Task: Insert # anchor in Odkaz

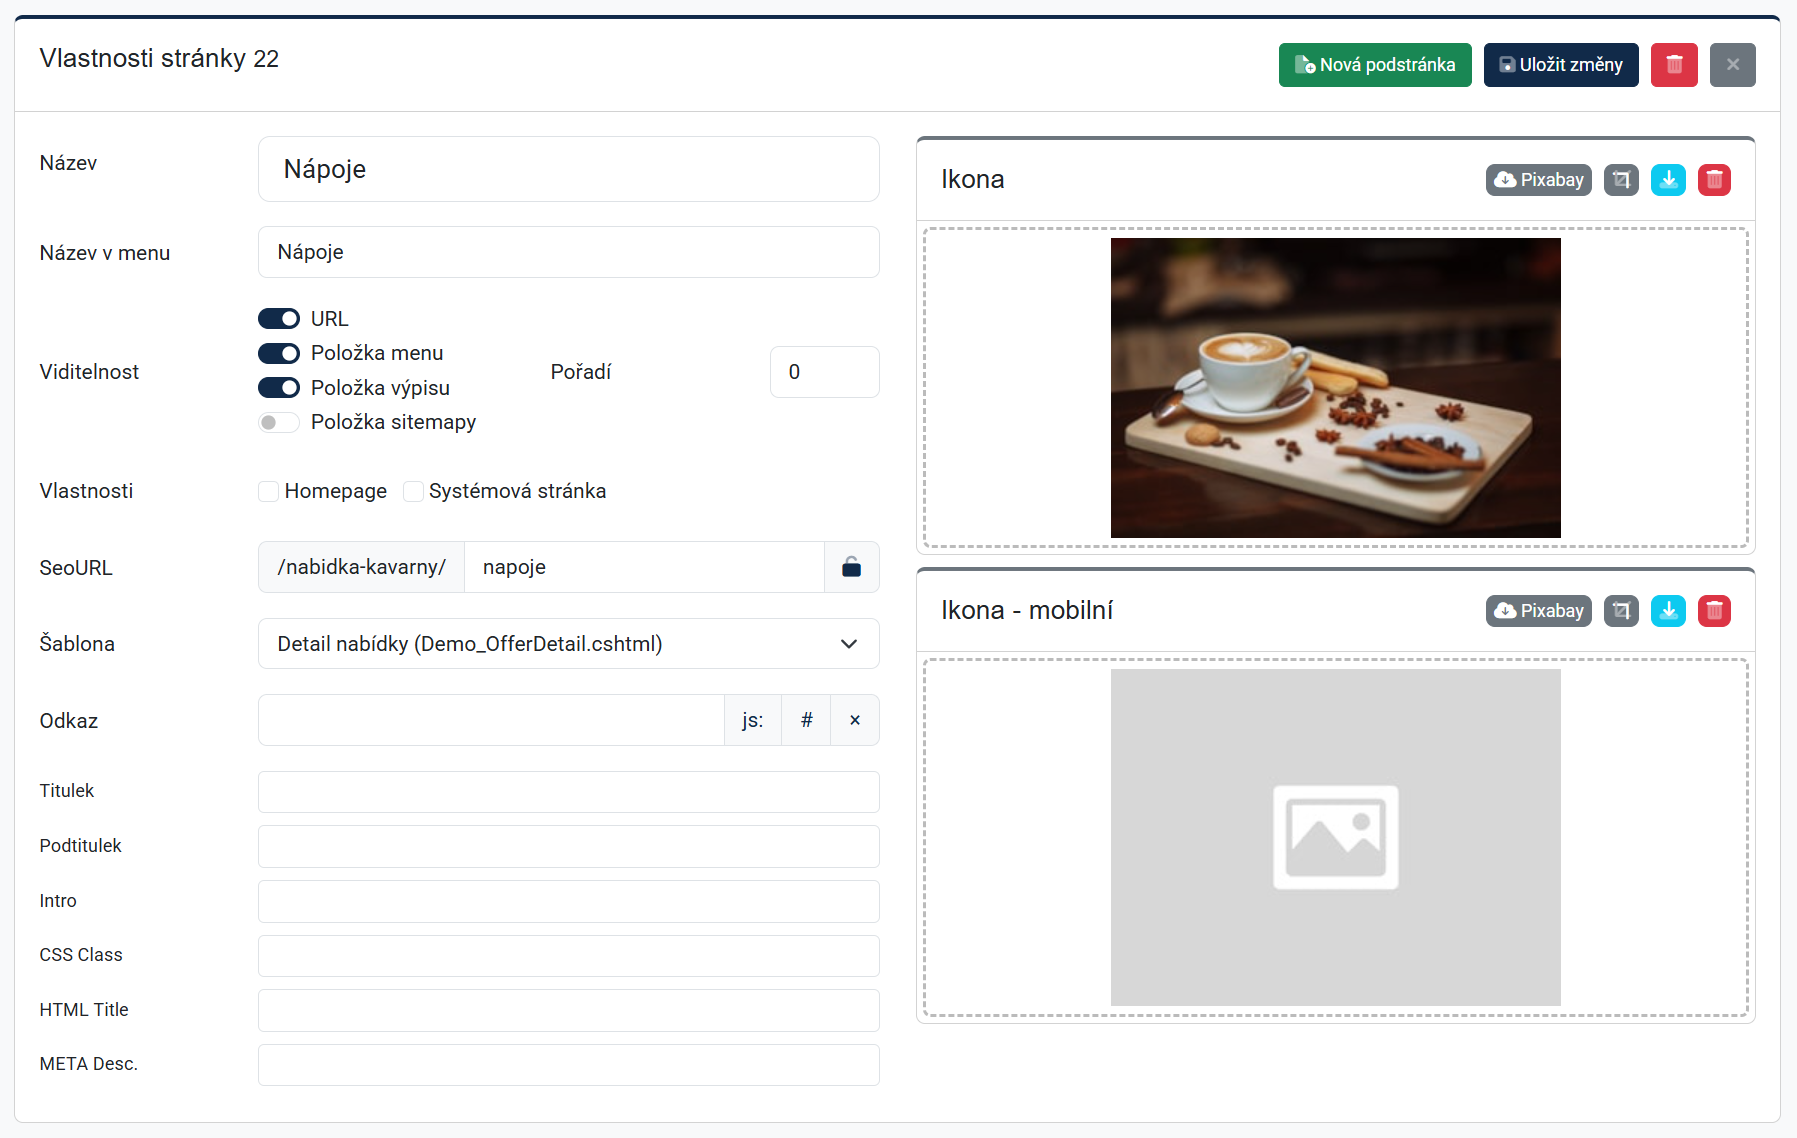Action: click(807, 720)
